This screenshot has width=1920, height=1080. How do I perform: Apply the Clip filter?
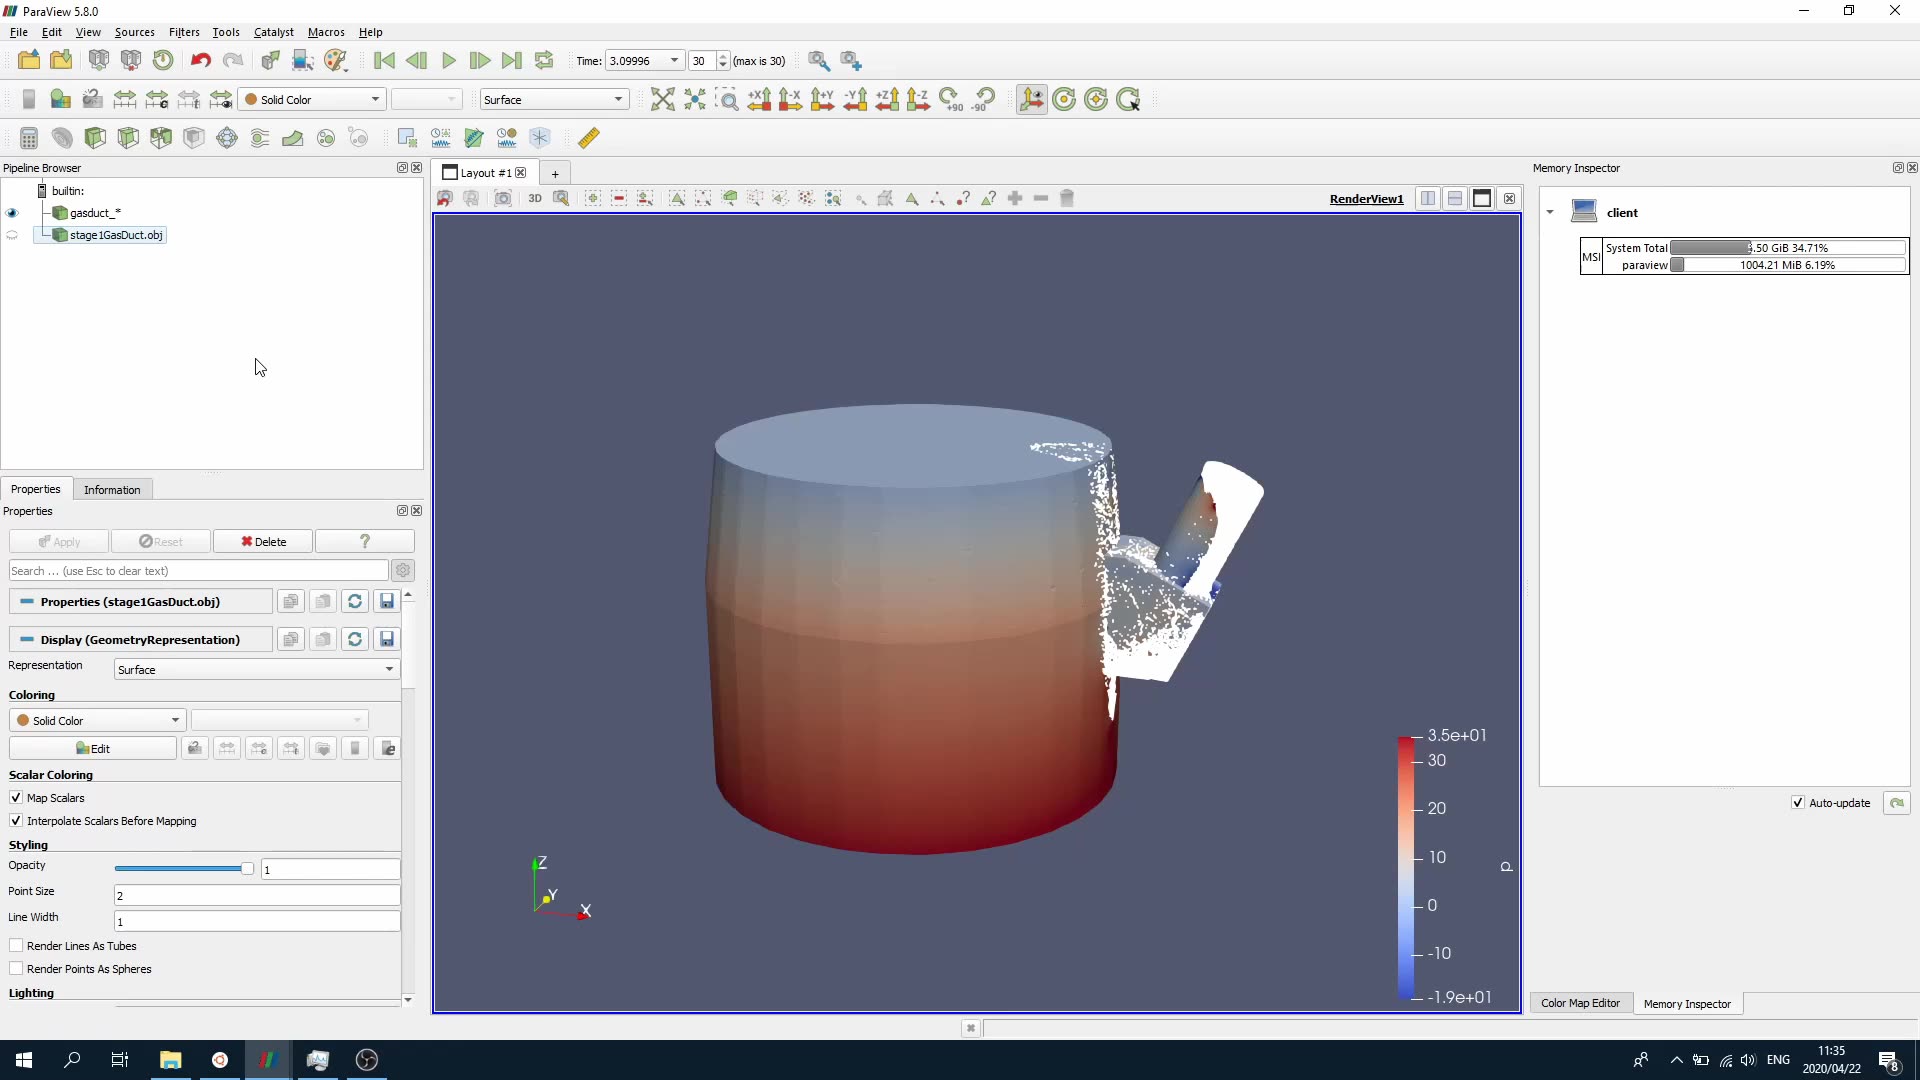[x=95, y=138]
